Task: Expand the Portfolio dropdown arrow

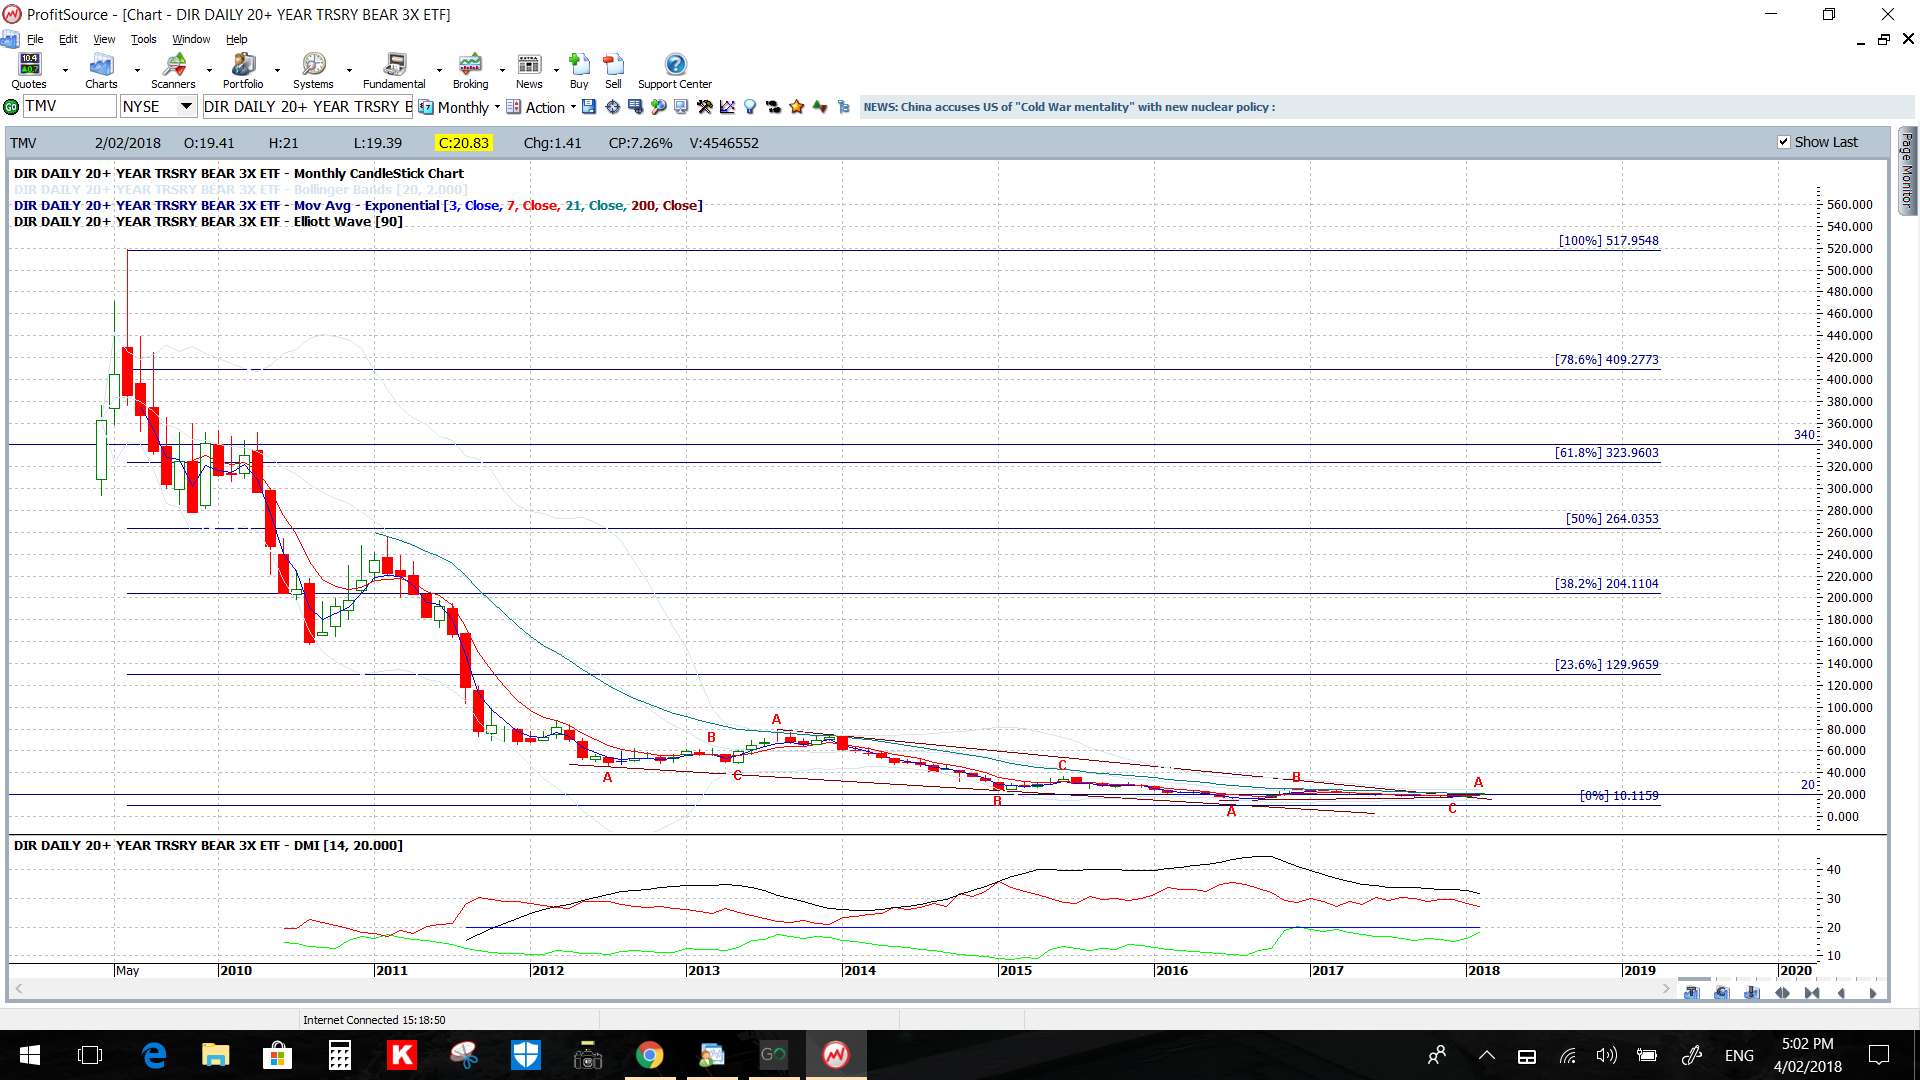Action: point(277,71)
